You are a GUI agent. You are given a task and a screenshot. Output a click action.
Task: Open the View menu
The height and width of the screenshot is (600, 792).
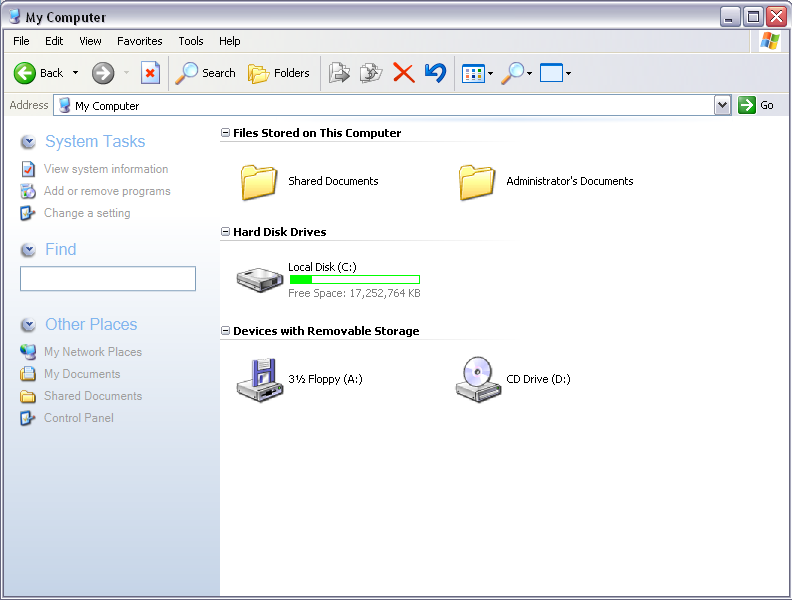(x=90, y=41)
